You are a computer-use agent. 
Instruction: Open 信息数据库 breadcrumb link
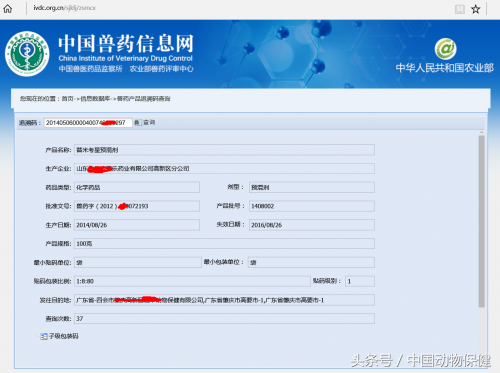point(95,99)
